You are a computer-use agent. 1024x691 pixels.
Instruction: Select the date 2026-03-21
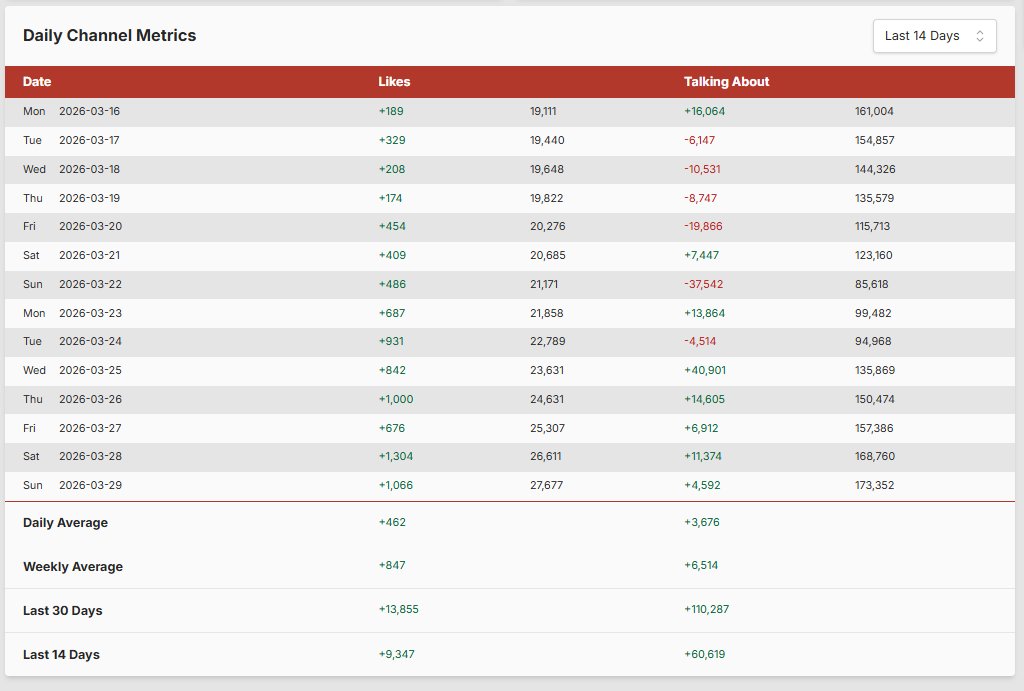point(89,255)
